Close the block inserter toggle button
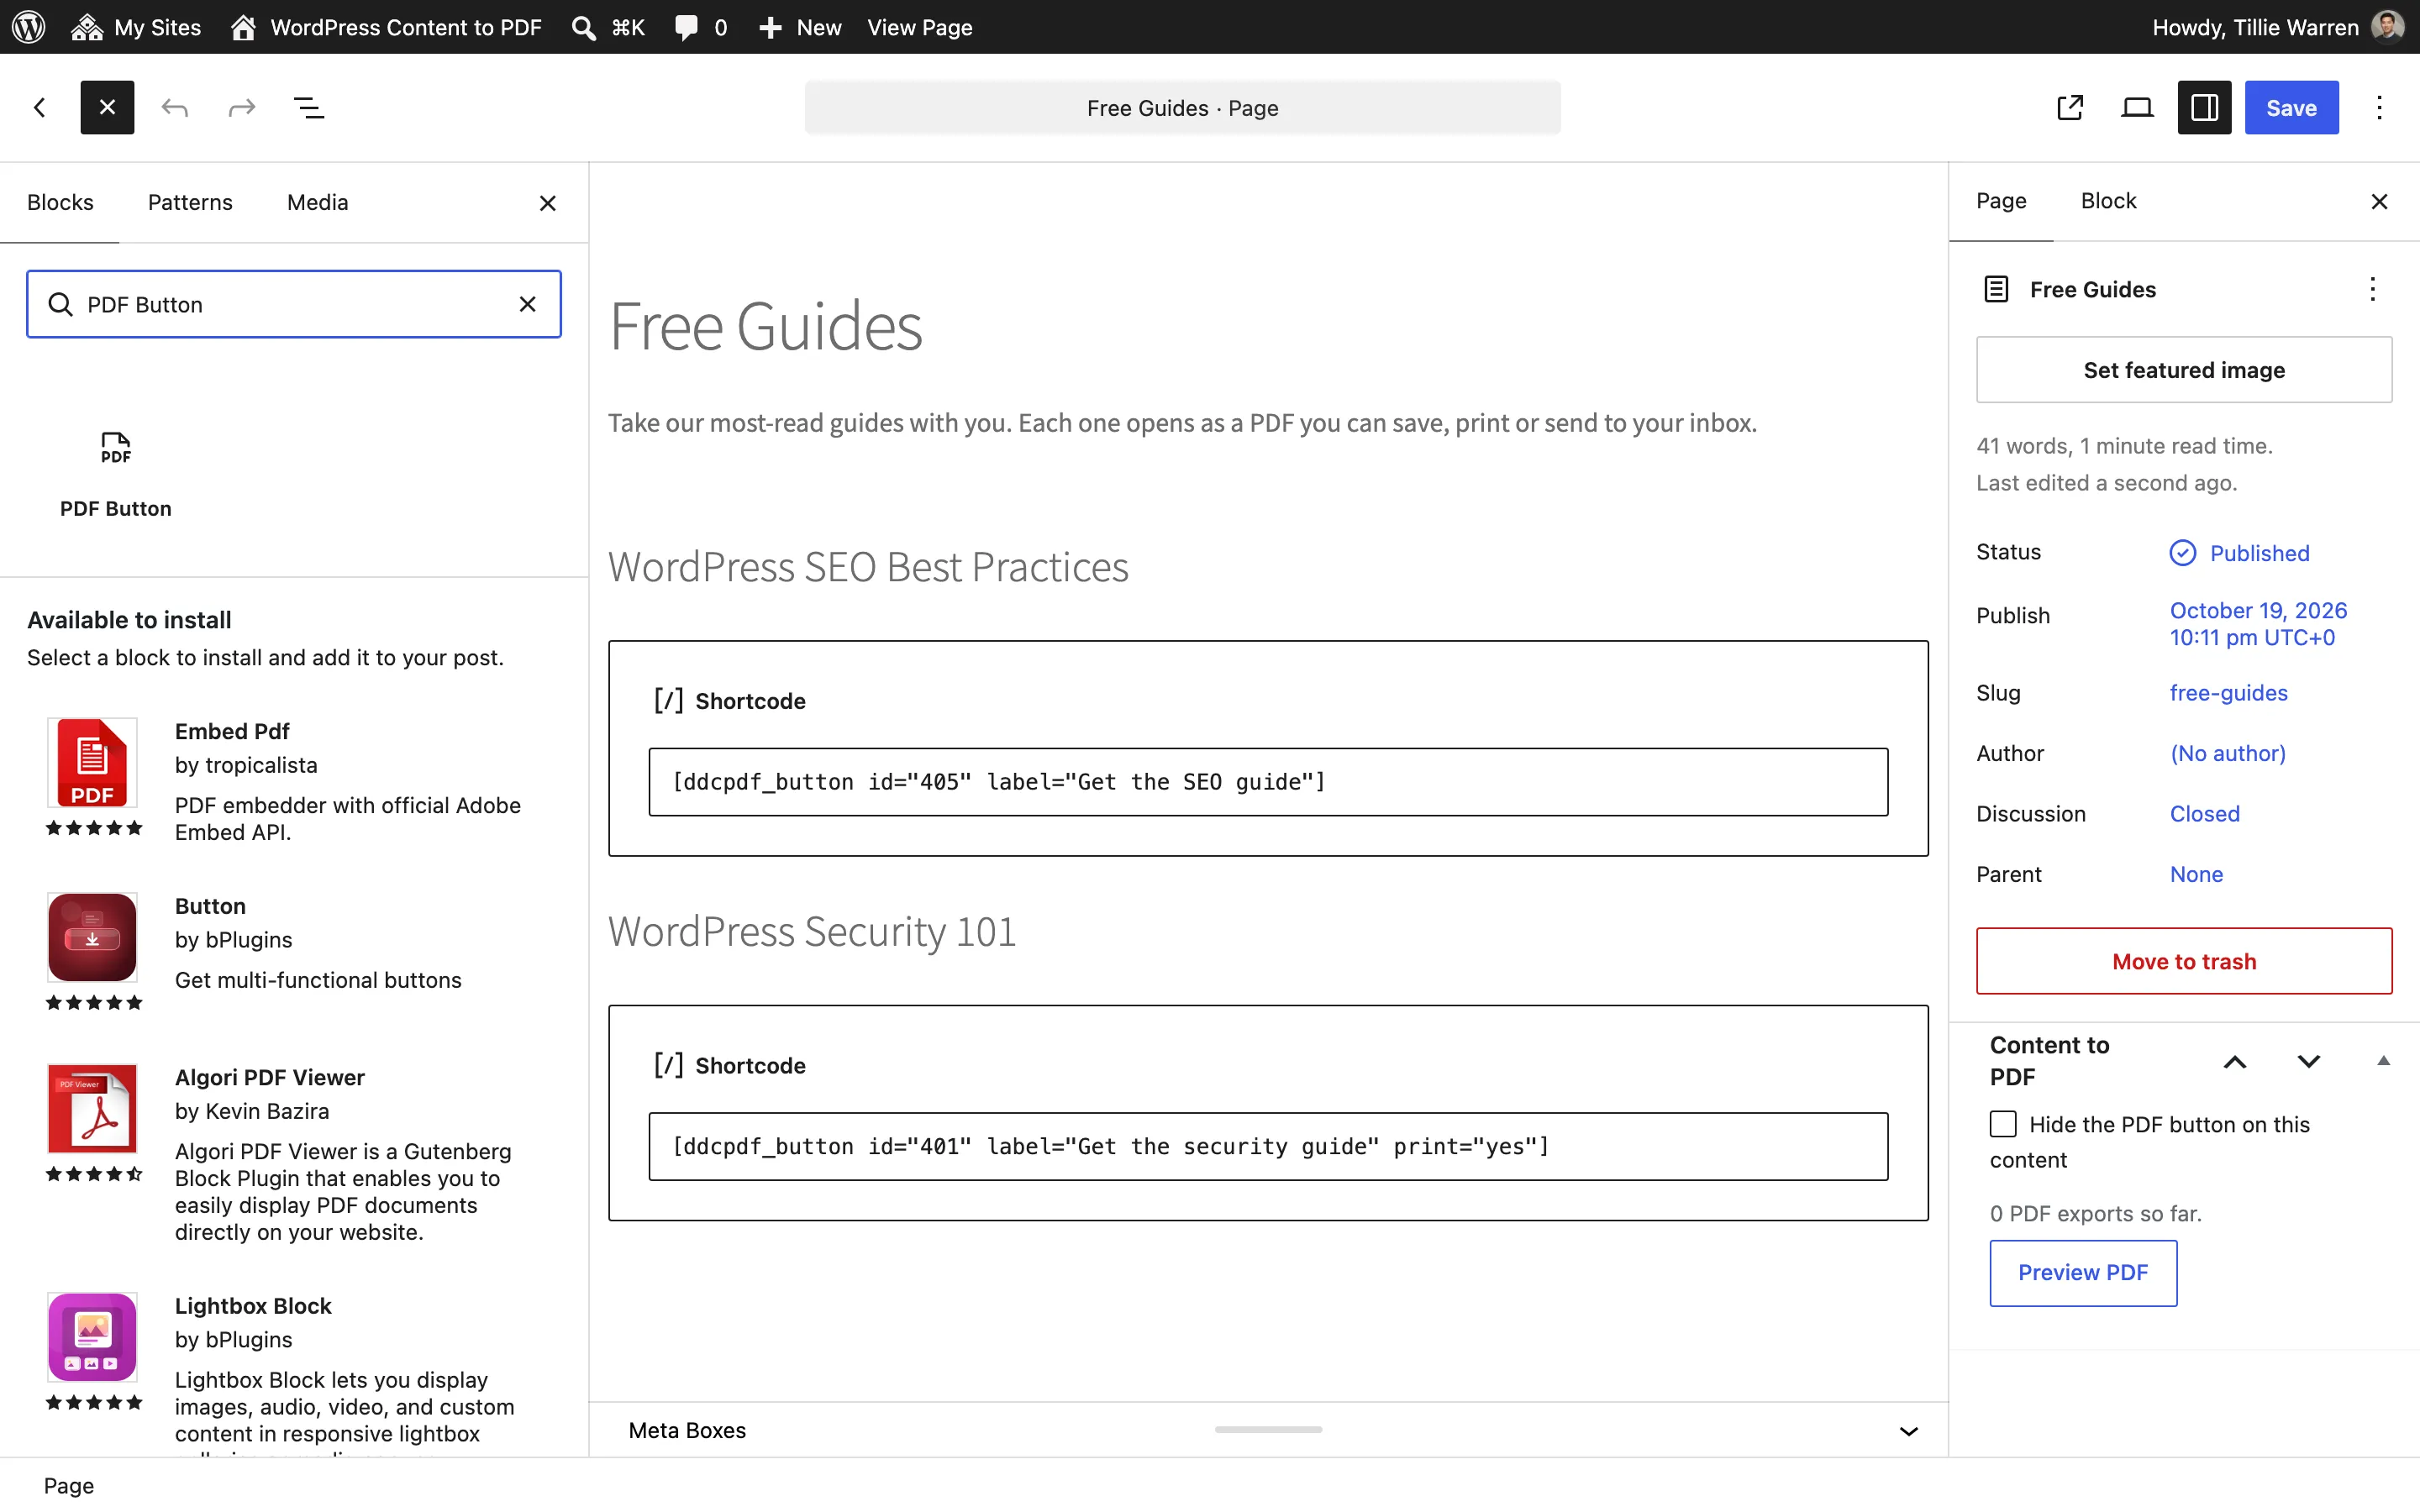2420x1512 pixels. tap(107, 107)
